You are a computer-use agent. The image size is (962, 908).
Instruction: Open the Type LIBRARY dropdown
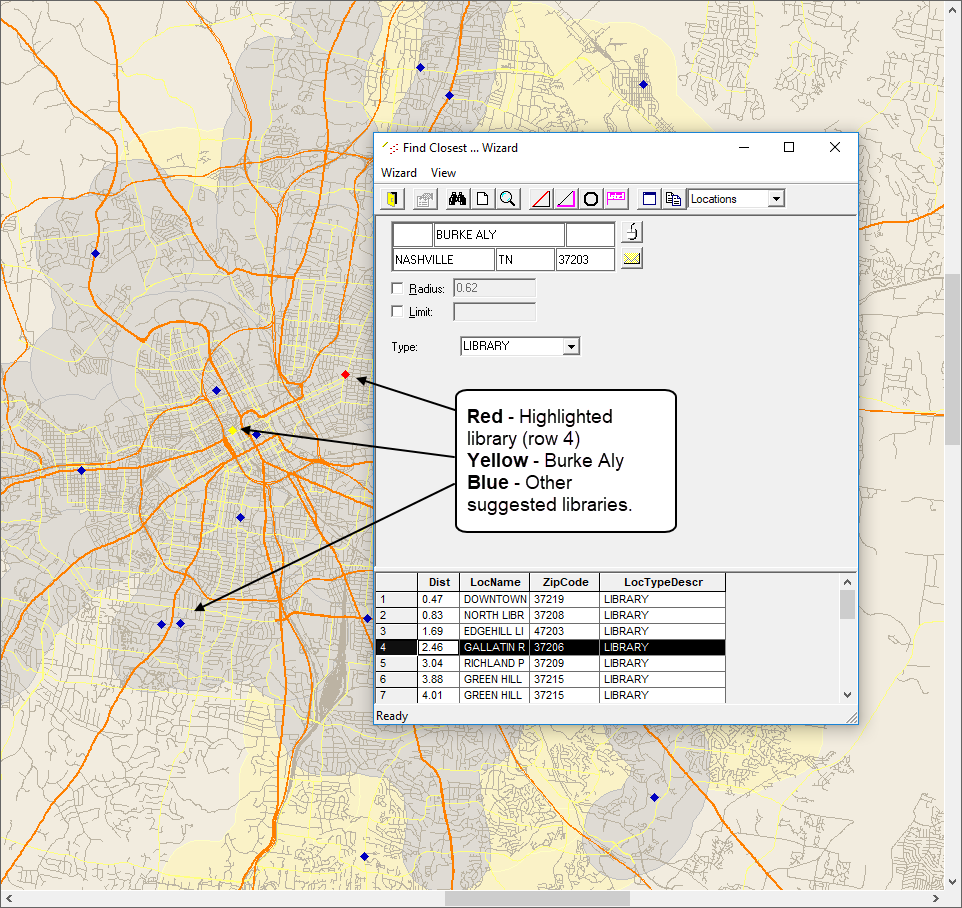click(571, 346)
